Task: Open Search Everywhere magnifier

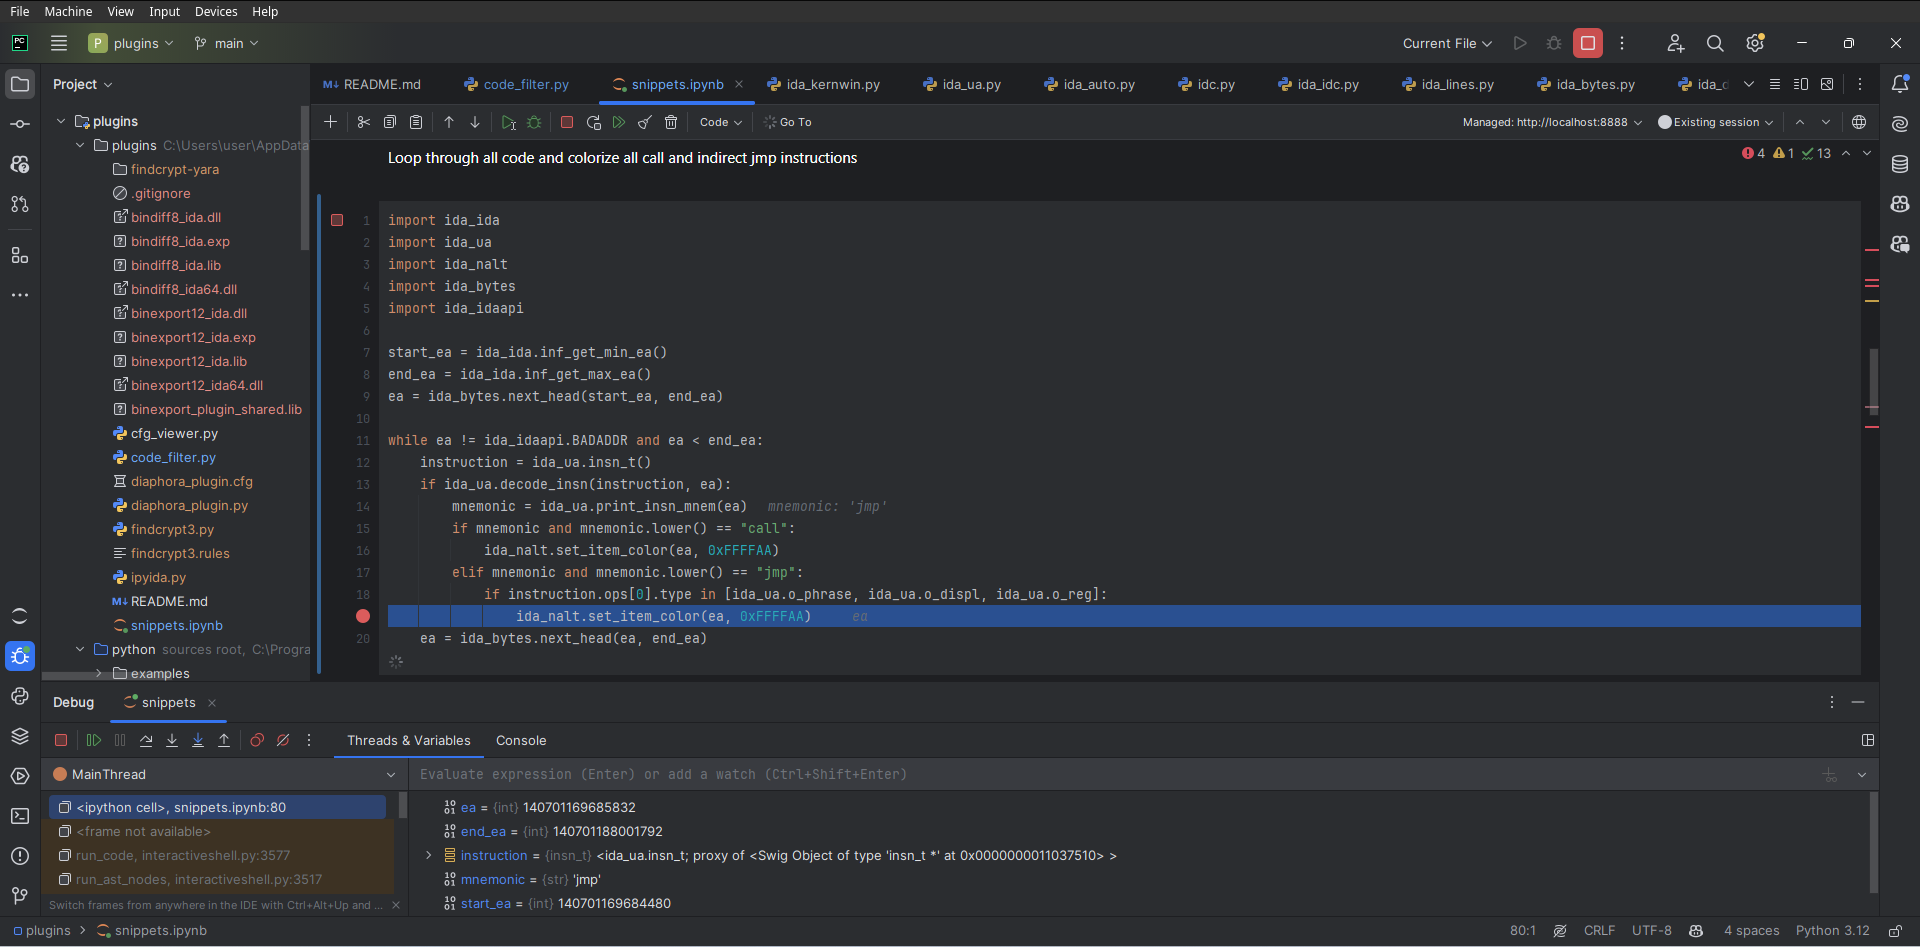Action: pos(1715,43)
